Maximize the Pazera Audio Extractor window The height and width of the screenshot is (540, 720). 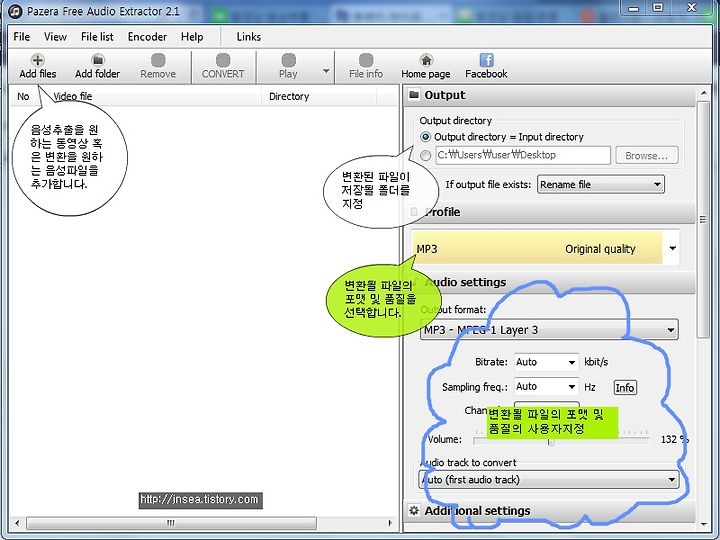(658, 8)
